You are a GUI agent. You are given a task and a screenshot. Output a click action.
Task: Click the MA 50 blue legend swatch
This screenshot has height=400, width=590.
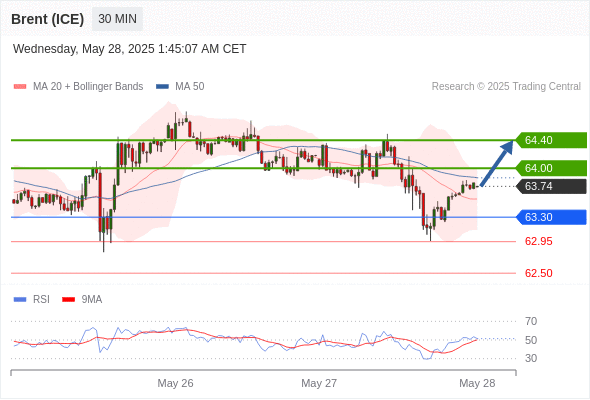tap(162, 87)
